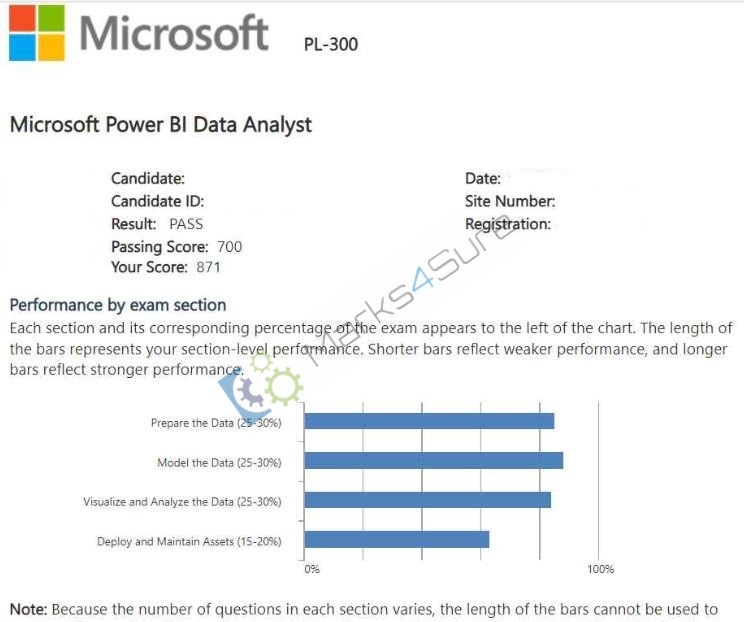Click the PL-300 exam code
The image size is (744, 622).
coord(331,44)
